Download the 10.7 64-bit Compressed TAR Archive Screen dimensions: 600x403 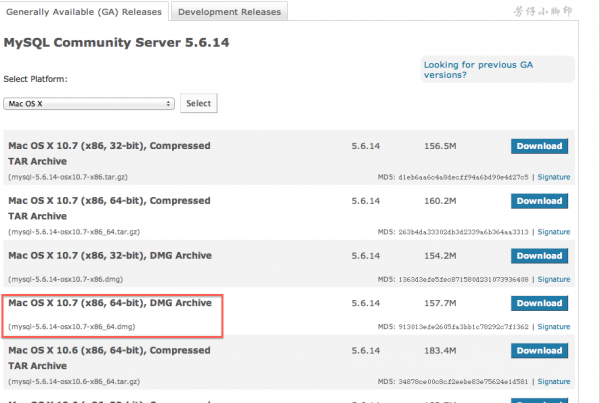tap(539, 201)
